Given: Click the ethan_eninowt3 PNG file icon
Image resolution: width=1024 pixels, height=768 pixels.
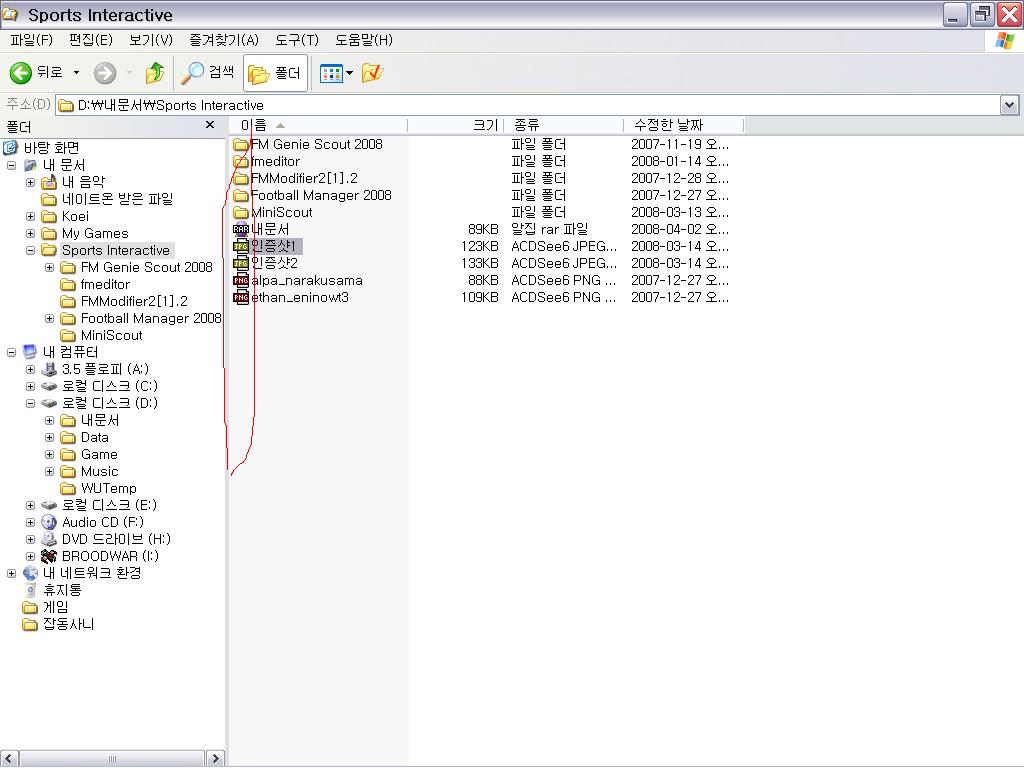Looking at the screenshot, I should tap(241, 297).
